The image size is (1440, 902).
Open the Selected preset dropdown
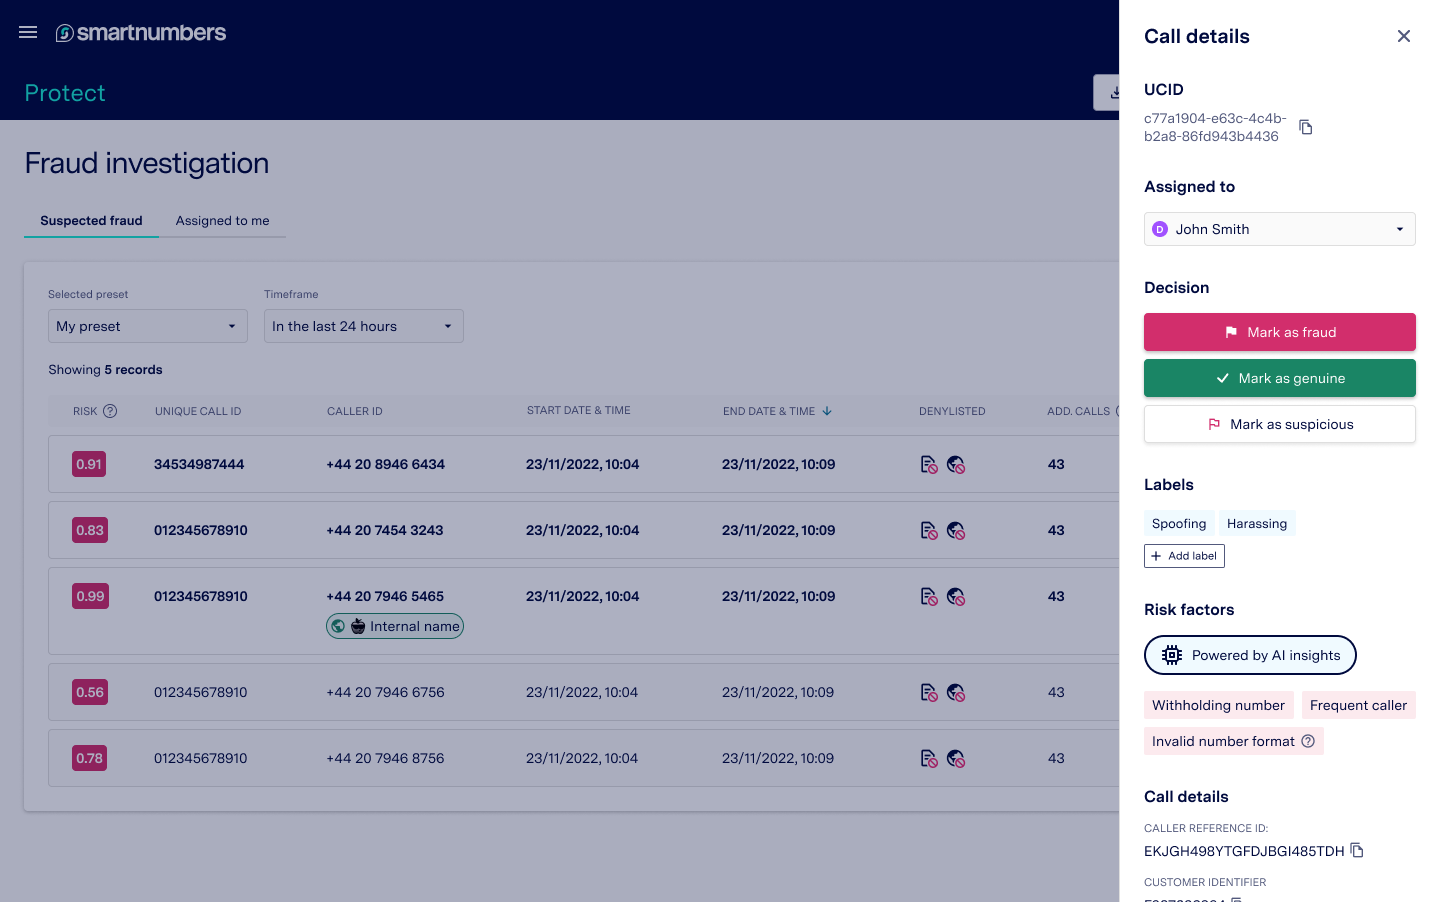pos(147,326)
